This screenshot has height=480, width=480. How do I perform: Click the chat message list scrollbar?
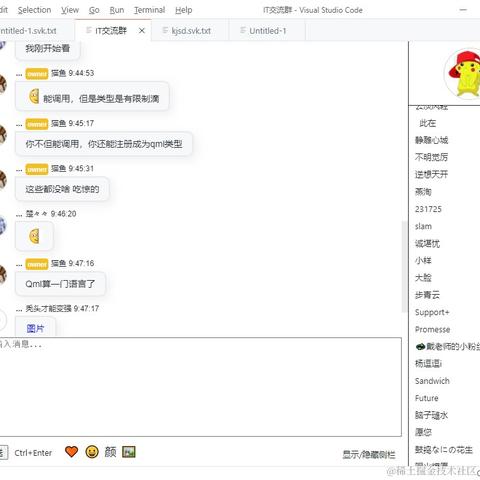coord(405,267)
